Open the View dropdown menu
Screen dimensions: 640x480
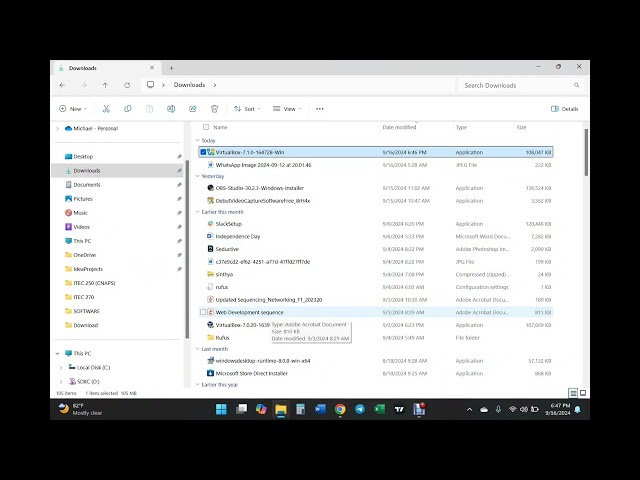click(x=287, y=109)
